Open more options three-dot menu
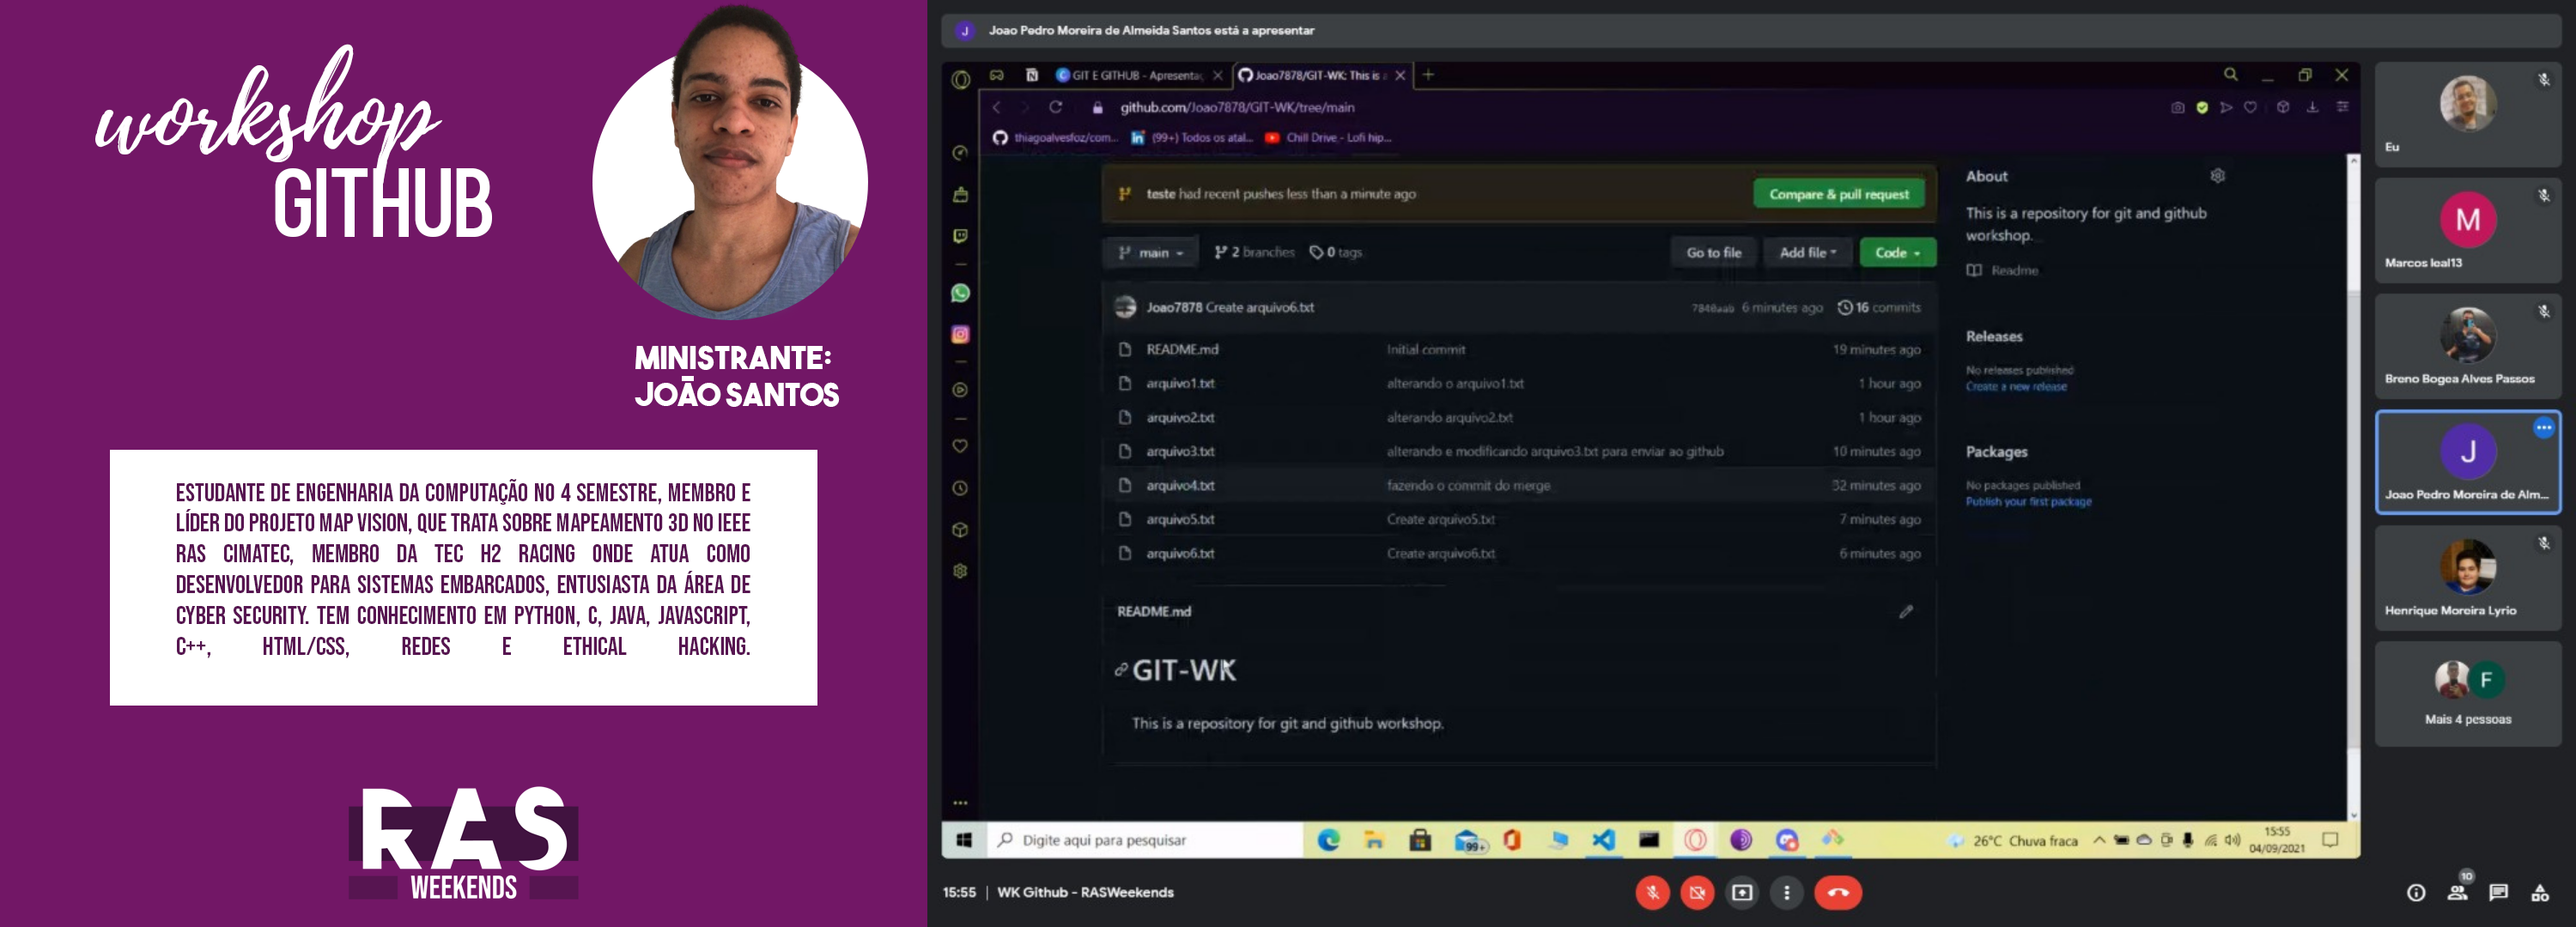The image size is (2576, 927). [x=1787, y=892]
